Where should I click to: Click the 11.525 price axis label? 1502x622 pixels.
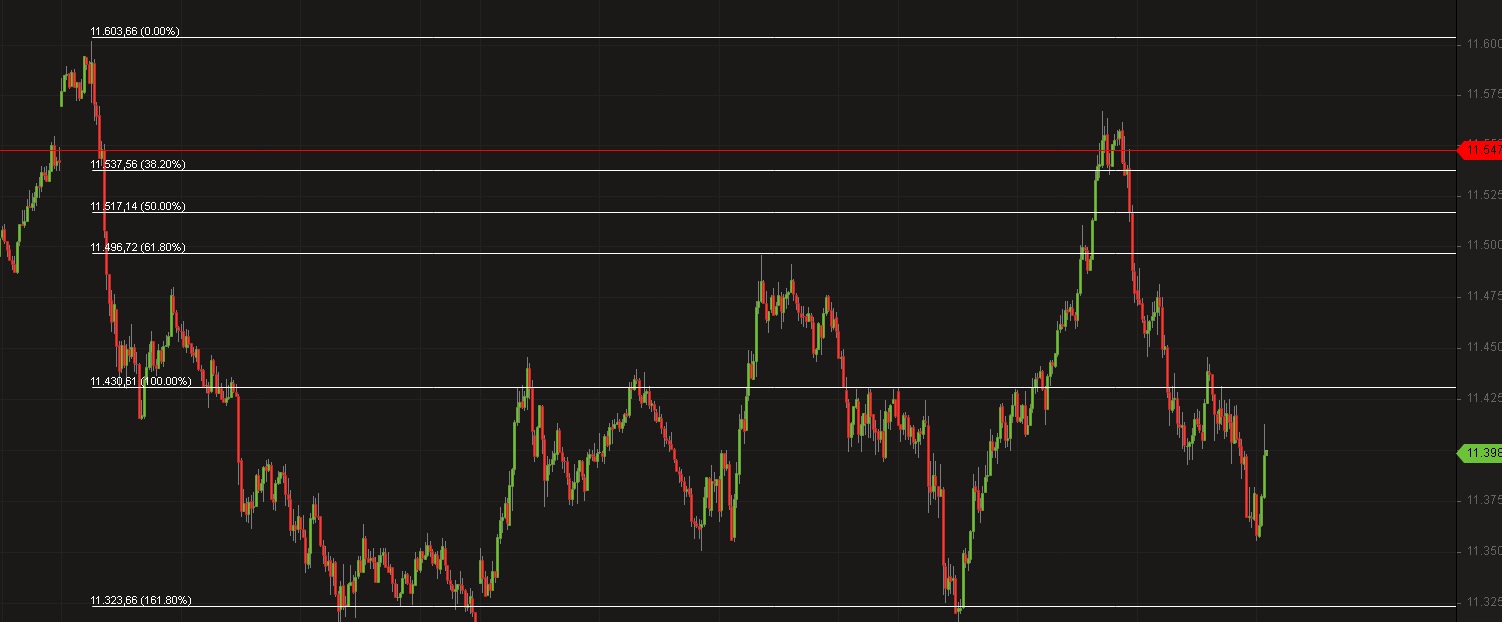[1484, 195]
